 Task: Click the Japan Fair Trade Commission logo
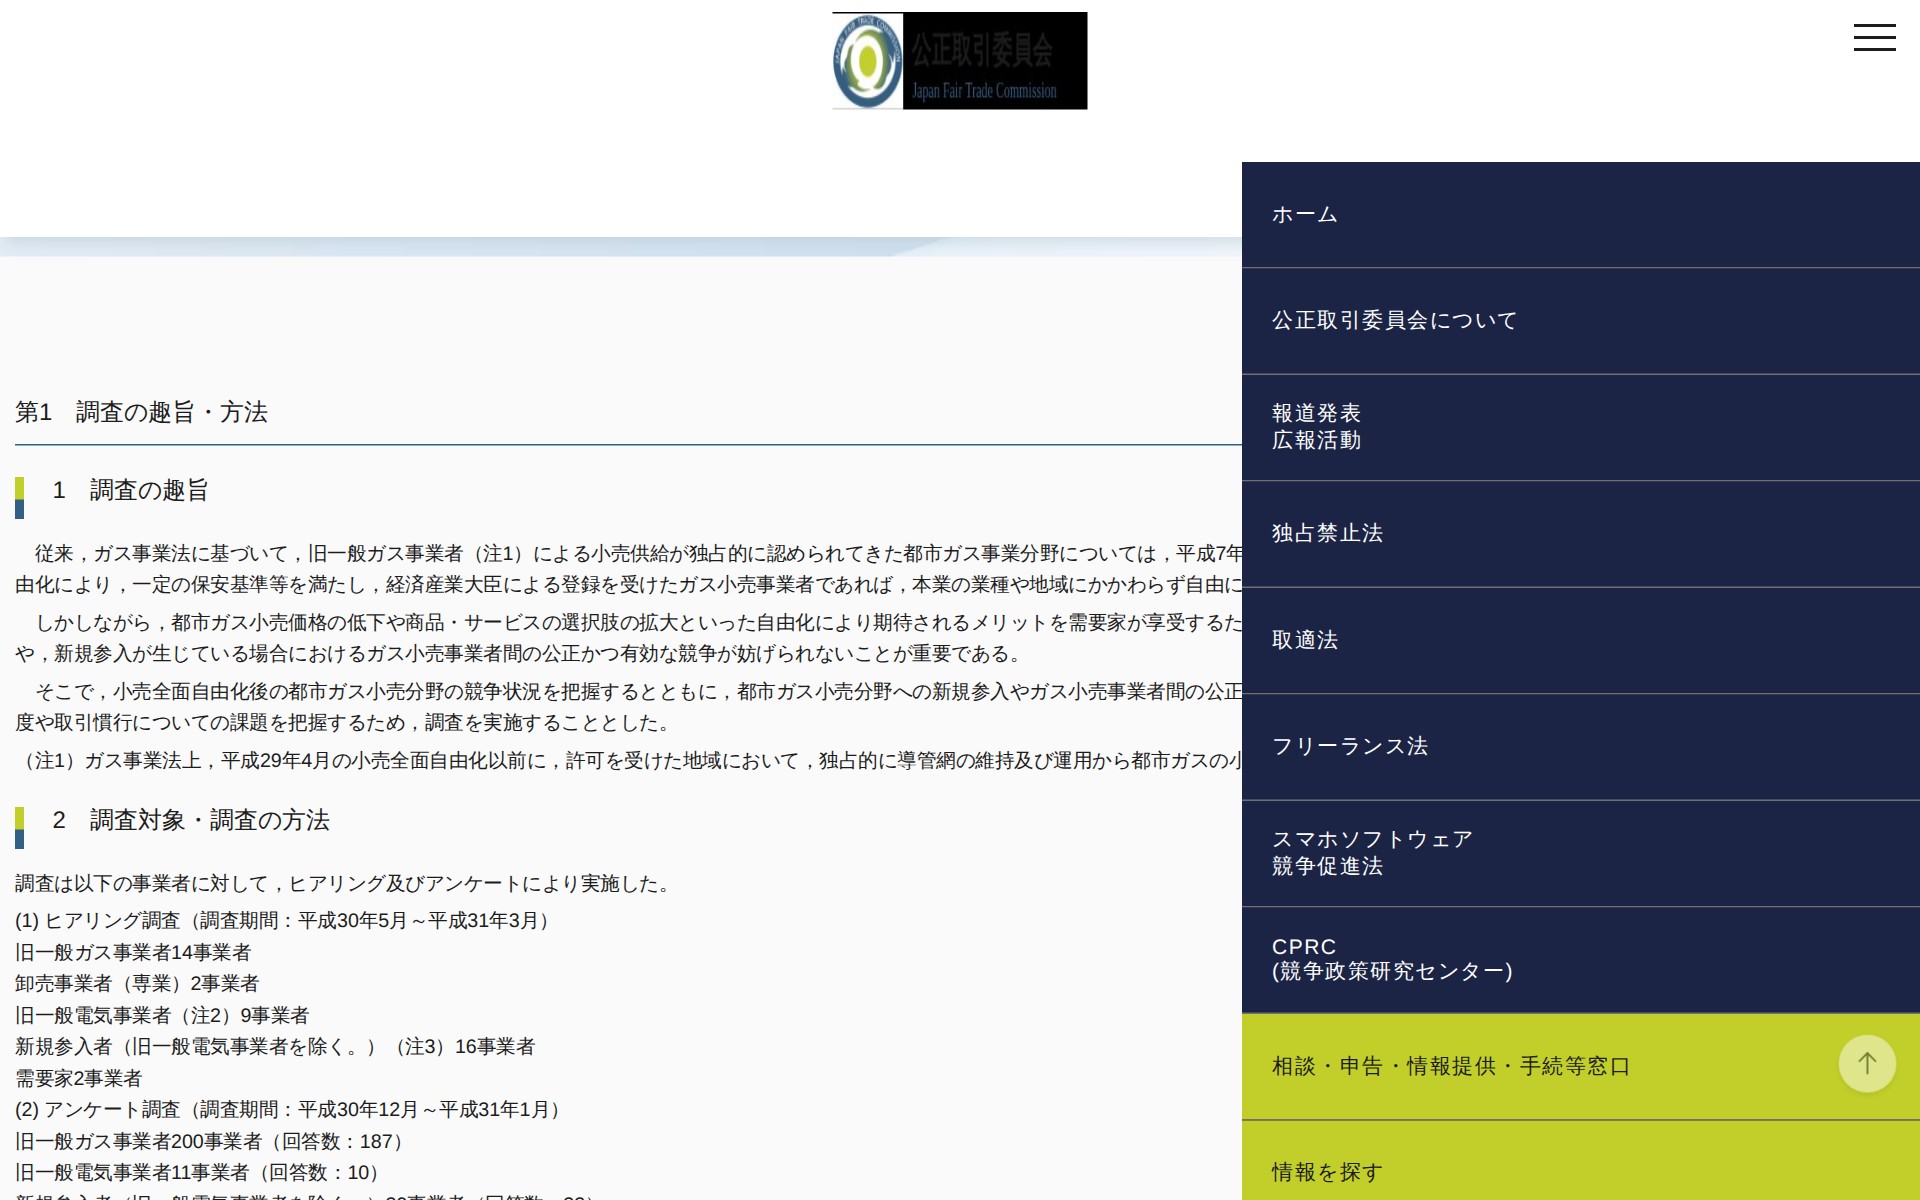tap(958, 60)
